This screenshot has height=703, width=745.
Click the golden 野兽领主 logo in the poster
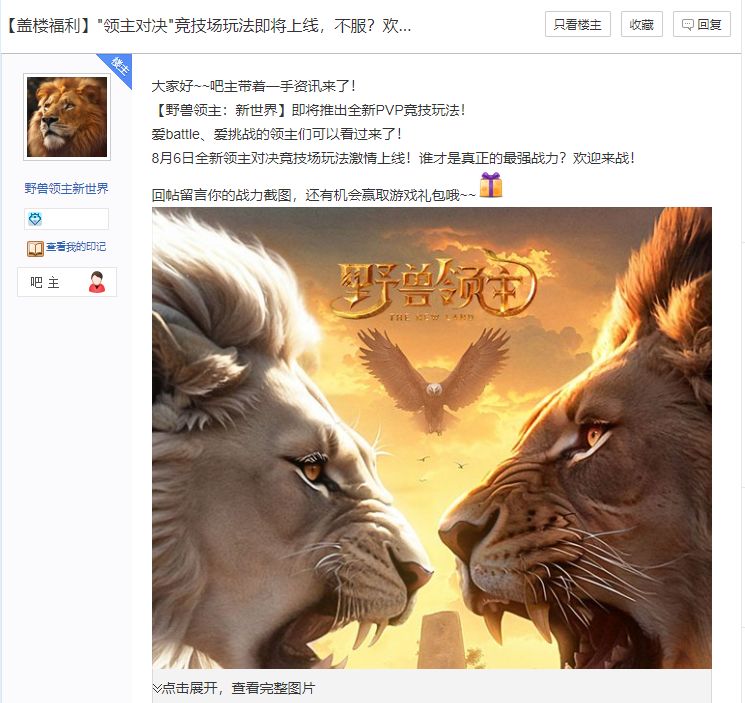click(x=433, y=287)
